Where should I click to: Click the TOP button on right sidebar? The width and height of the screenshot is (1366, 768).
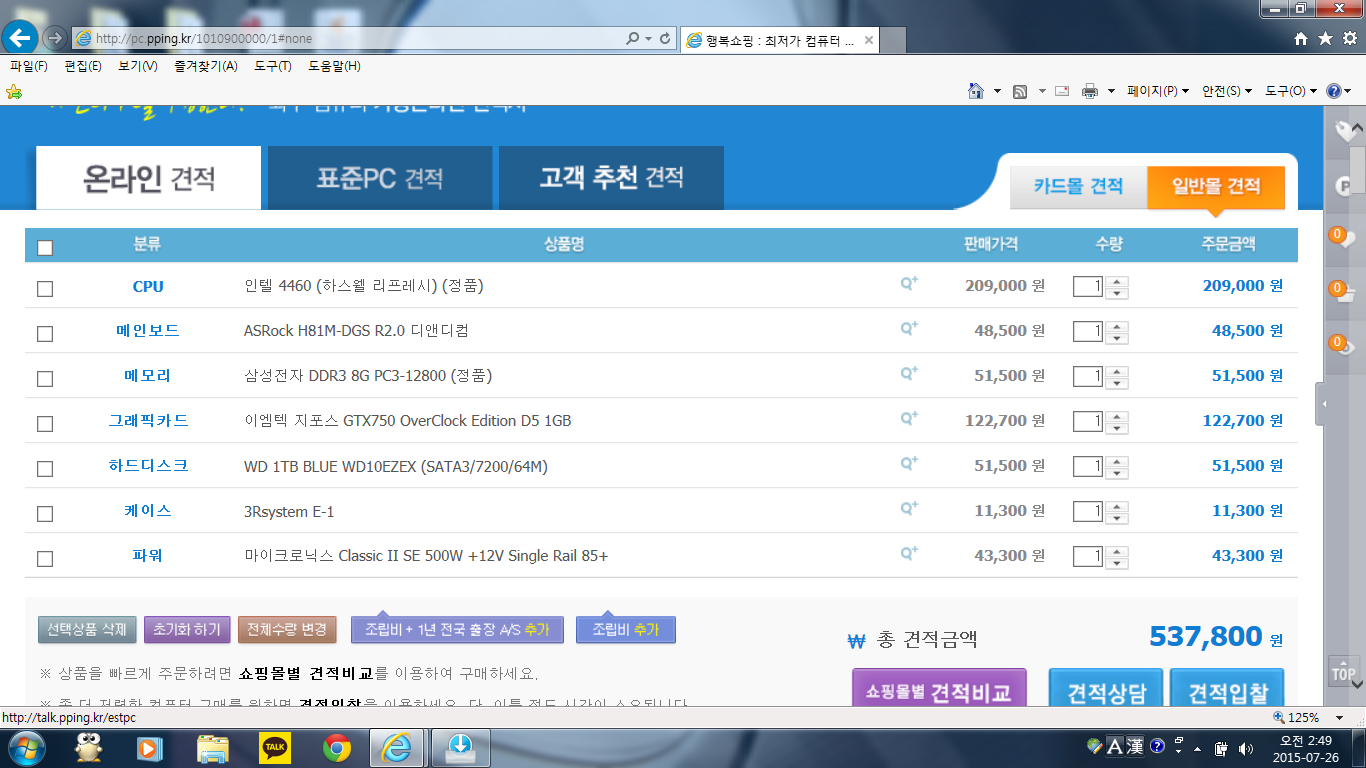pyautogui.click(x=1343, y=671)
